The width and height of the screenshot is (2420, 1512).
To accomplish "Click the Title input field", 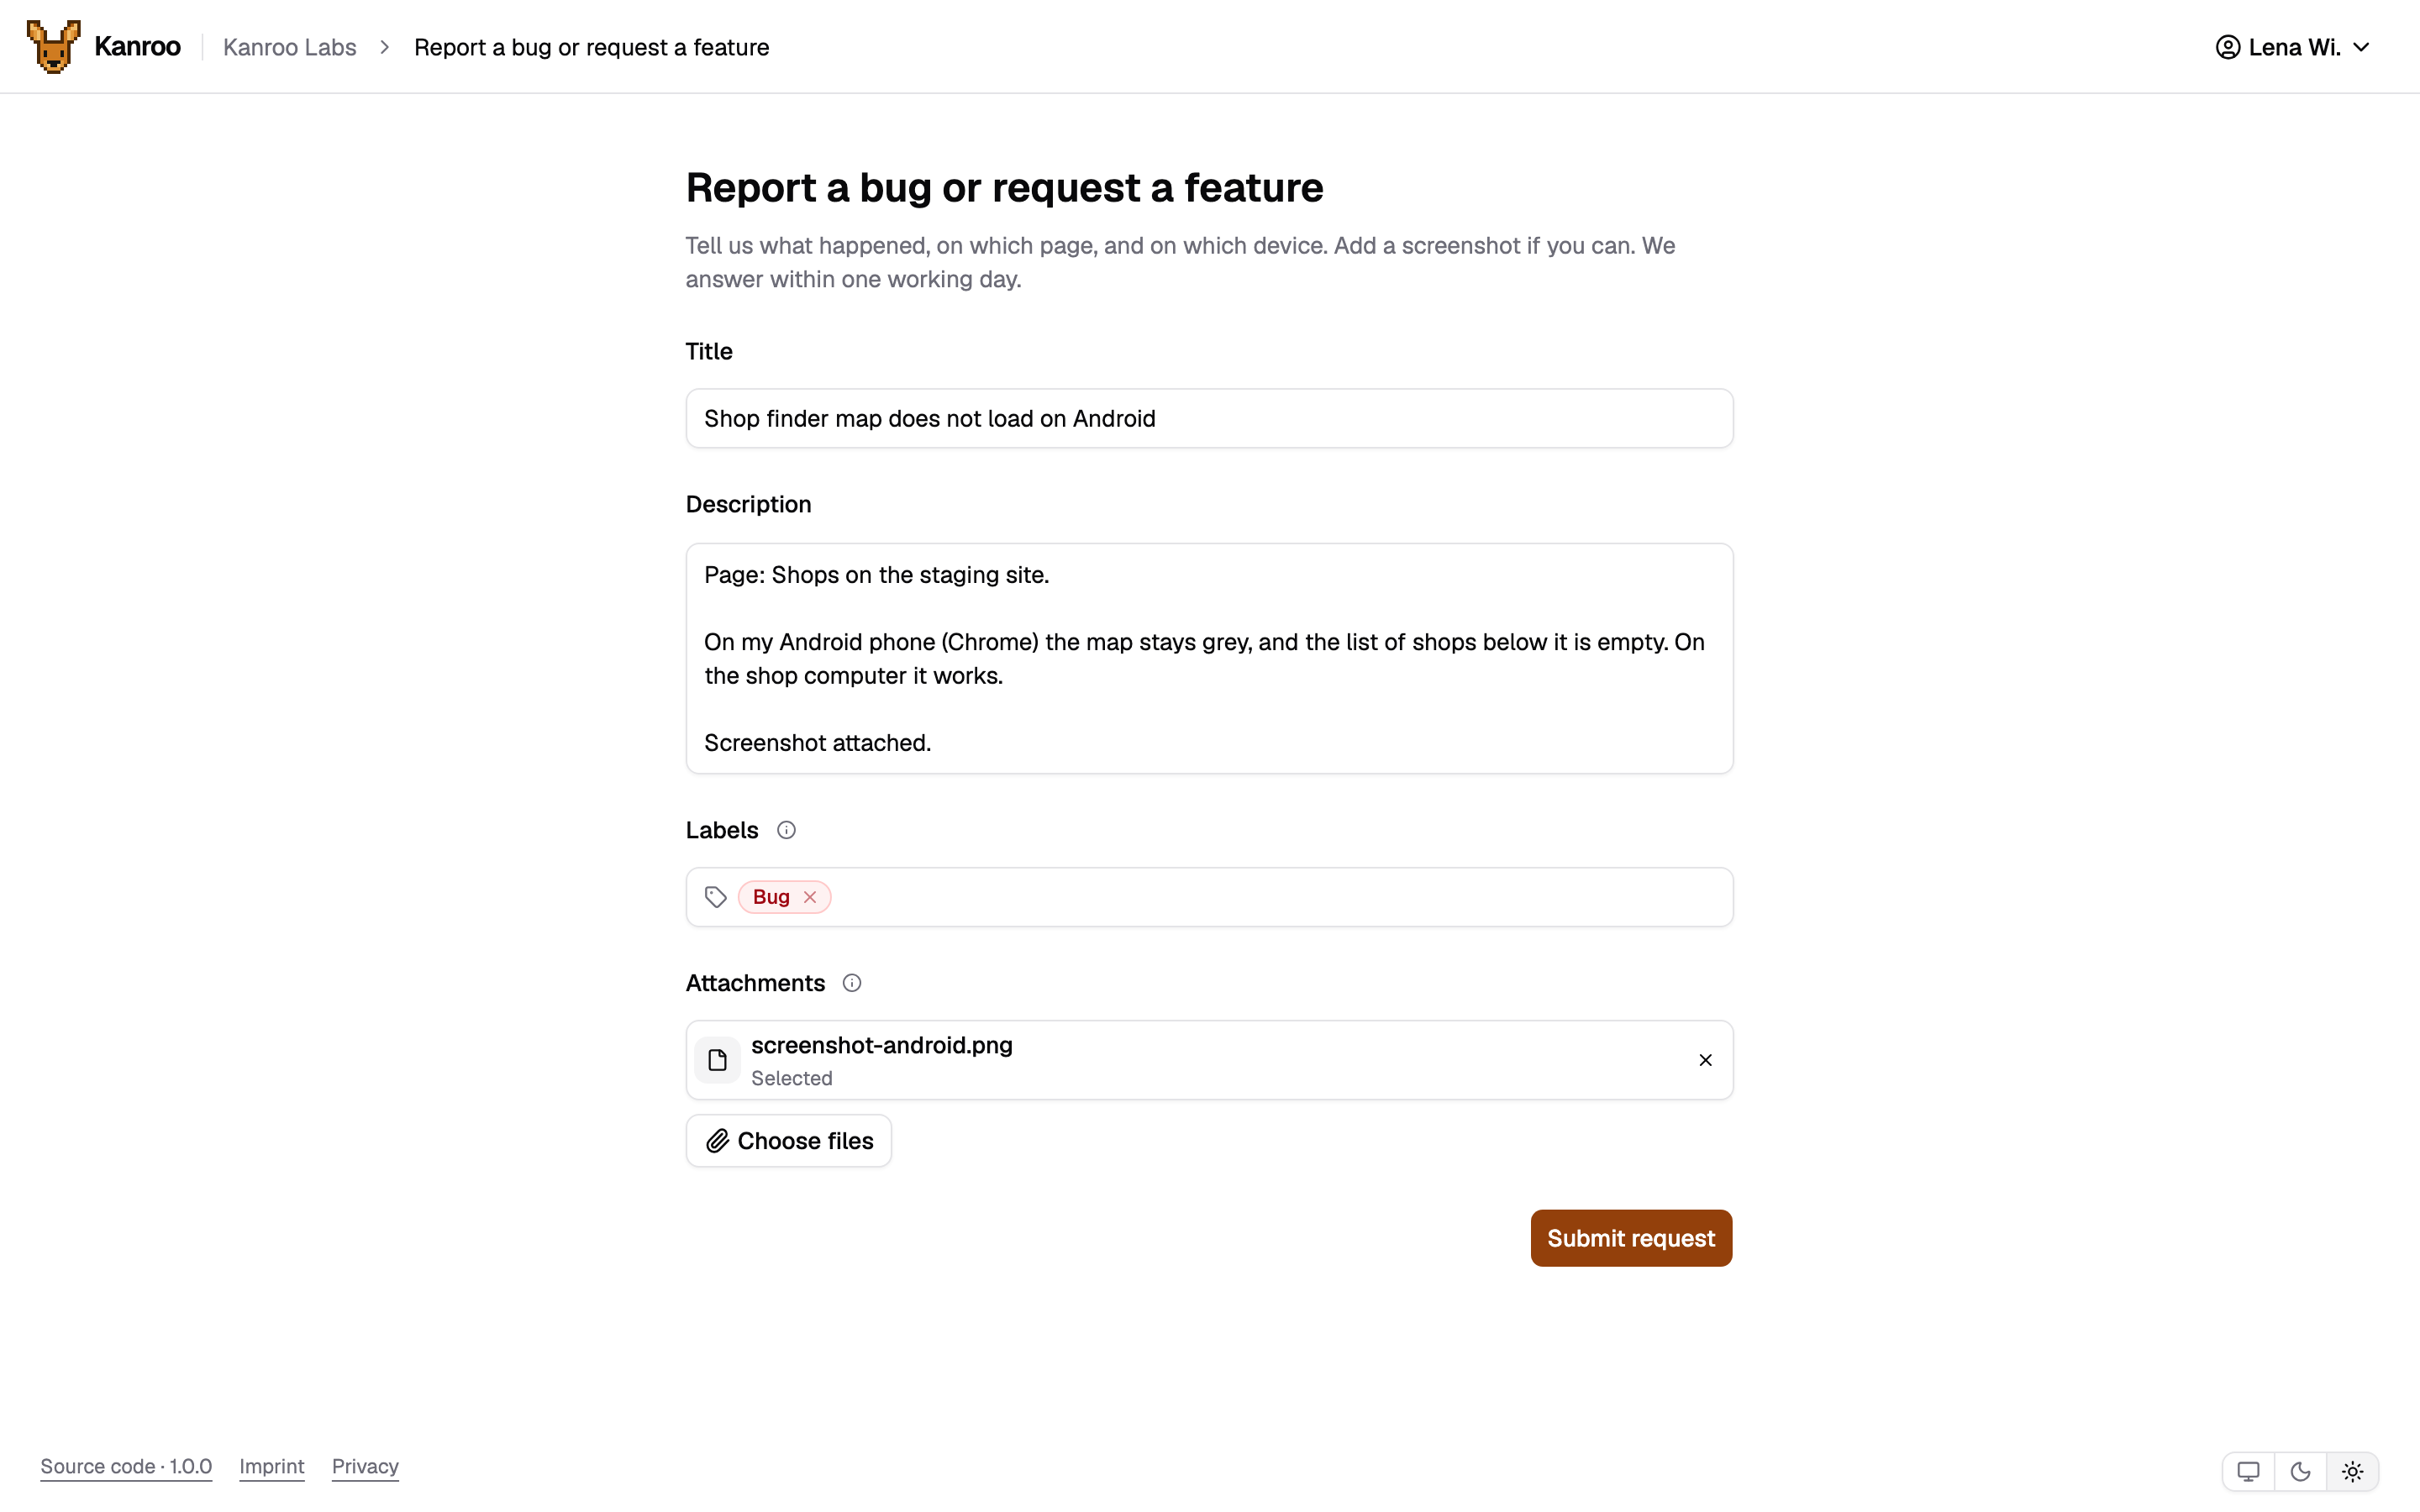I will (1209, 418).
